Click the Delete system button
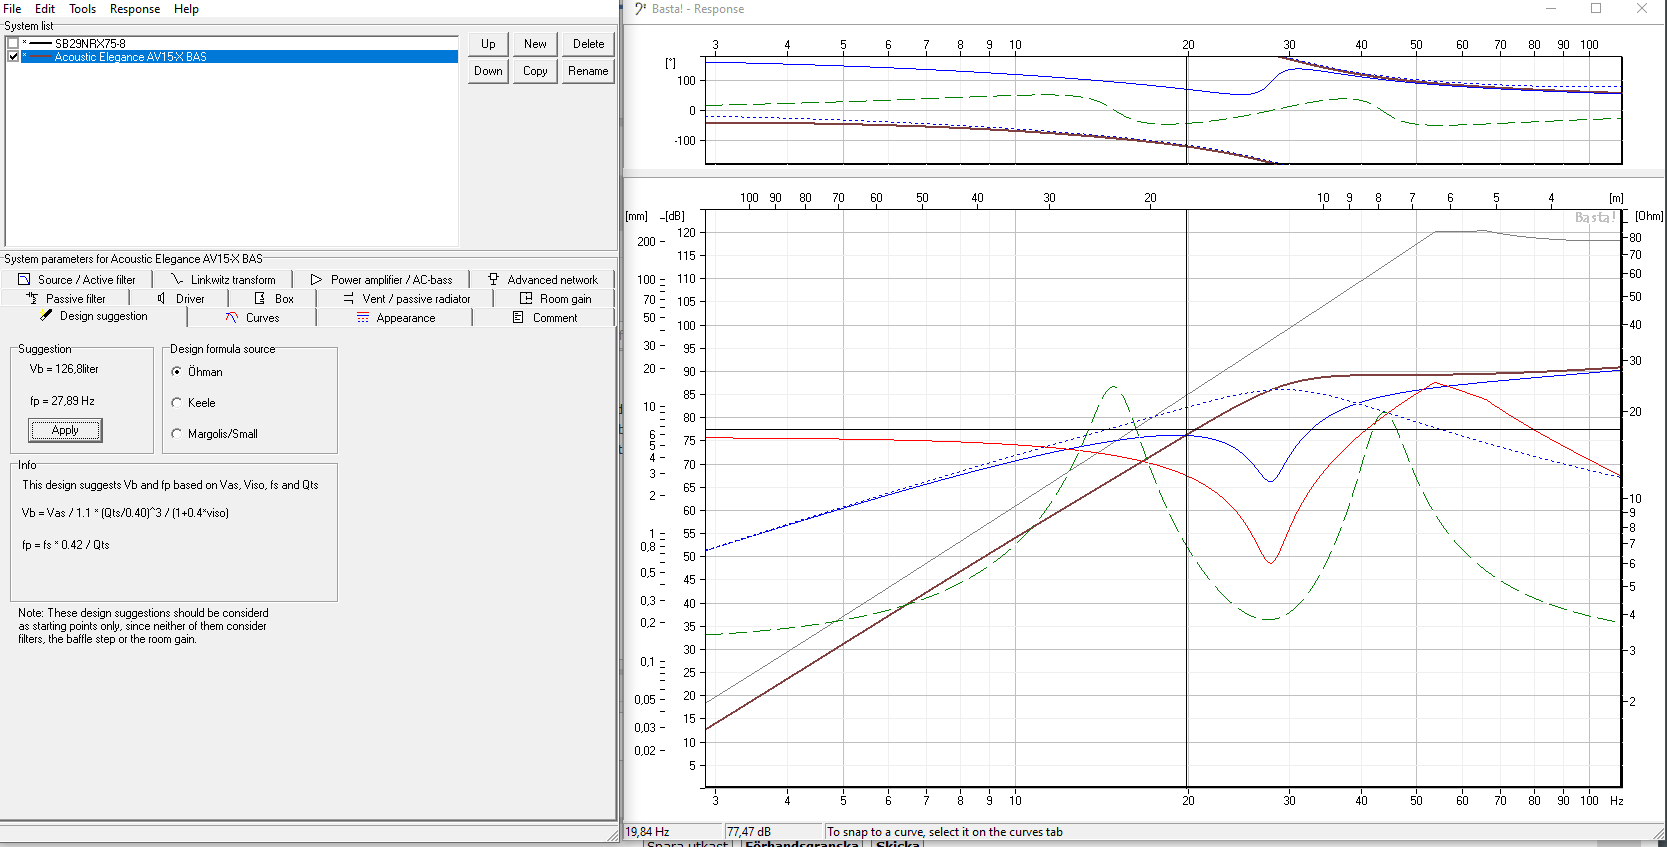The width and height of the screenshot is (1667, 847). [588, 44]
